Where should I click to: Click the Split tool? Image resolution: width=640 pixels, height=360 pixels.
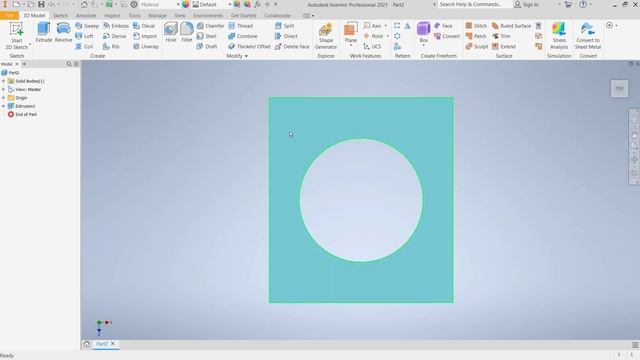pyautogui.click(x=284, y=26)
